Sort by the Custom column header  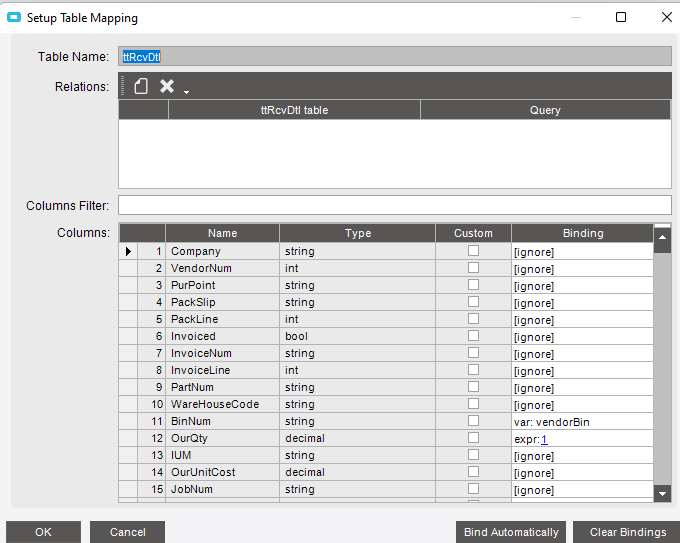(473, 233)
